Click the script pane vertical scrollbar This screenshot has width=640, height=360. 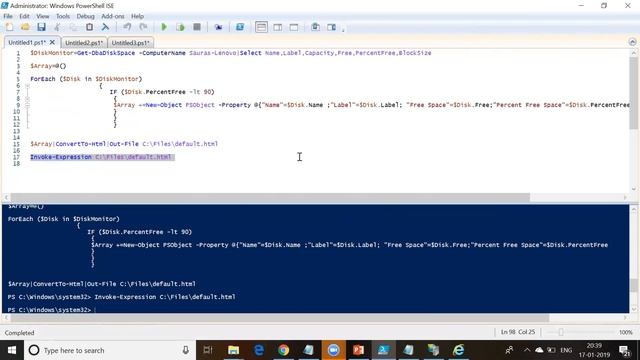click(x=633, y=93)
